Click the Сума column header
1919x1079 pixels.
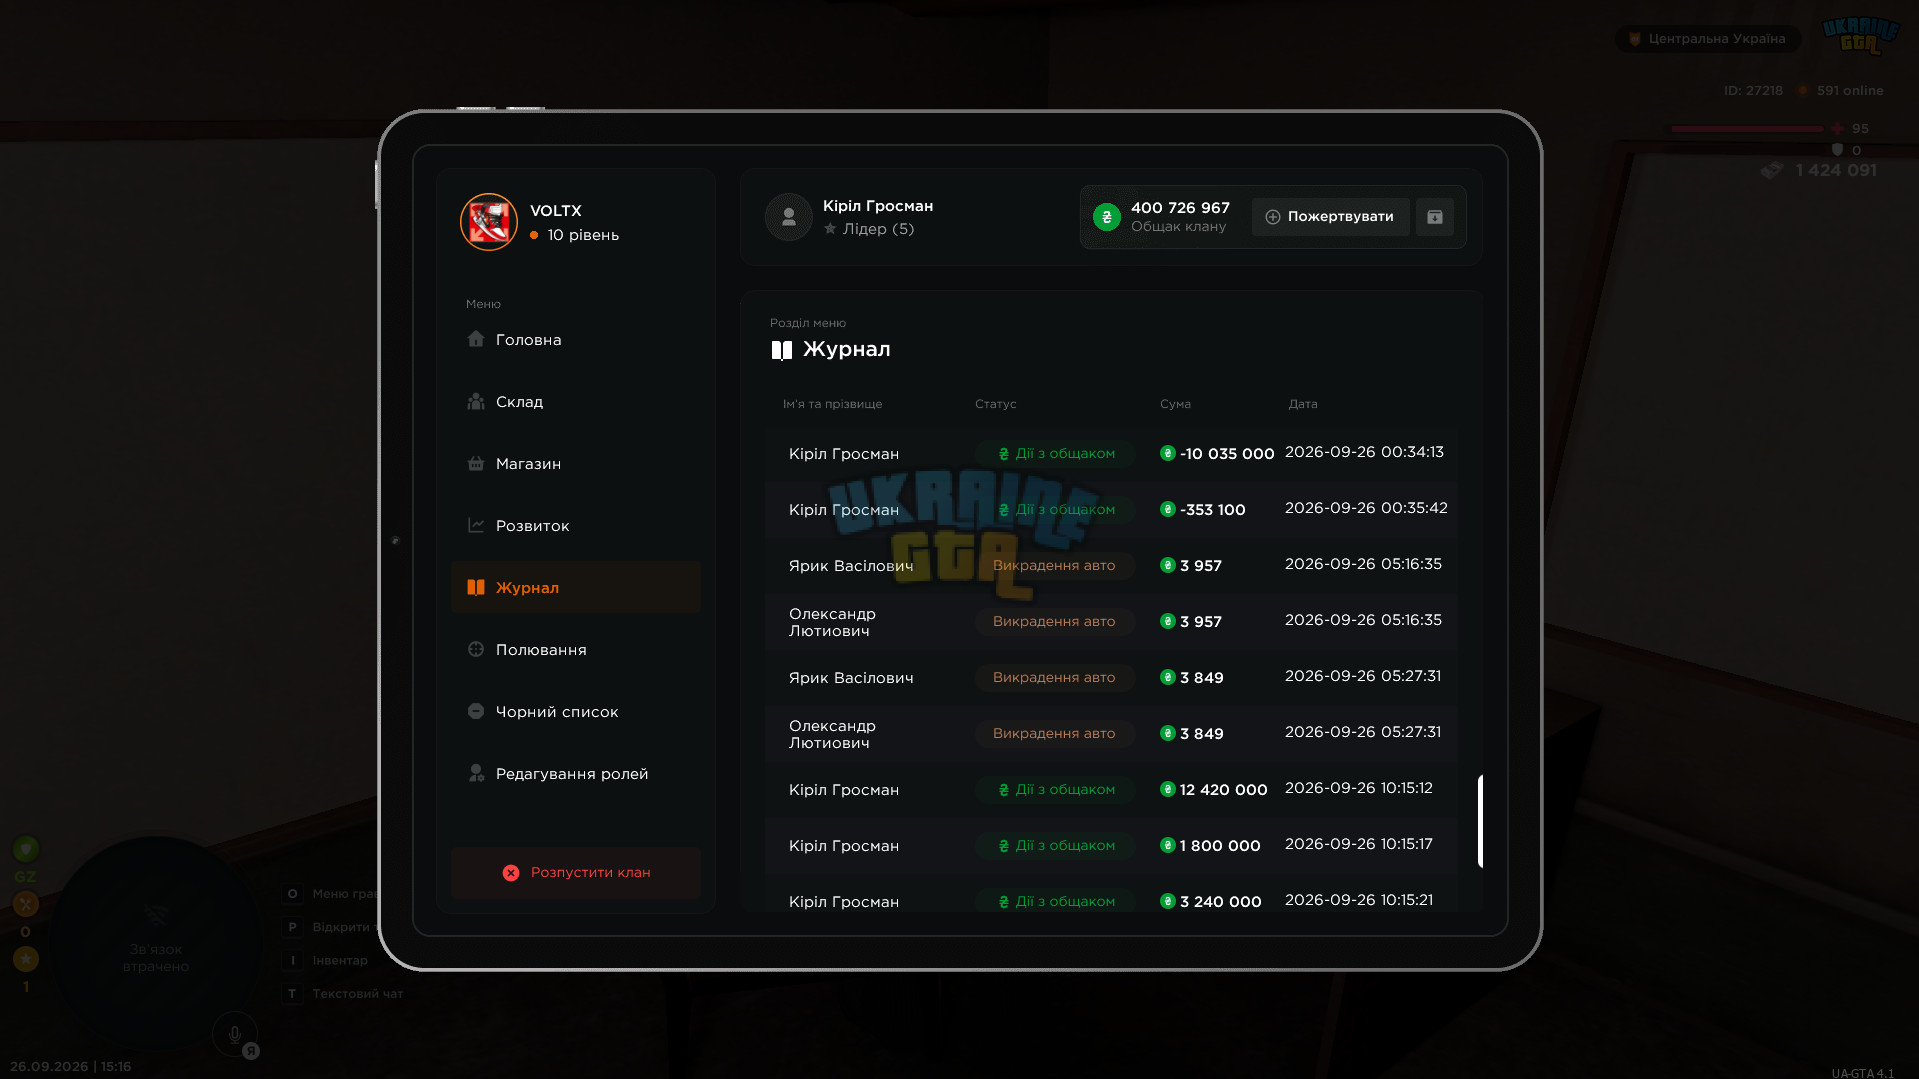1175,404
